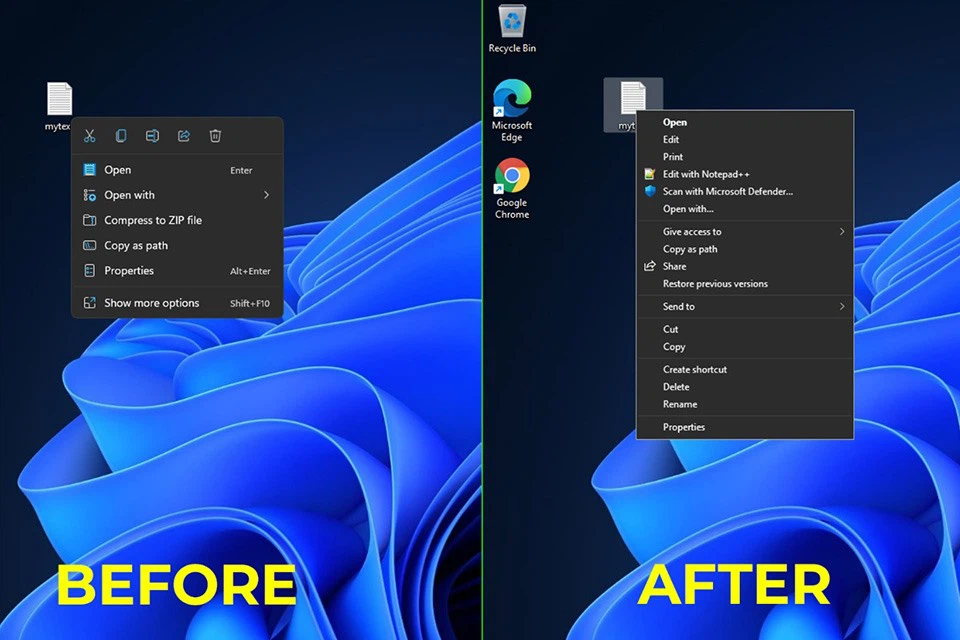Click the Rename icon in the new context menu

152,136
